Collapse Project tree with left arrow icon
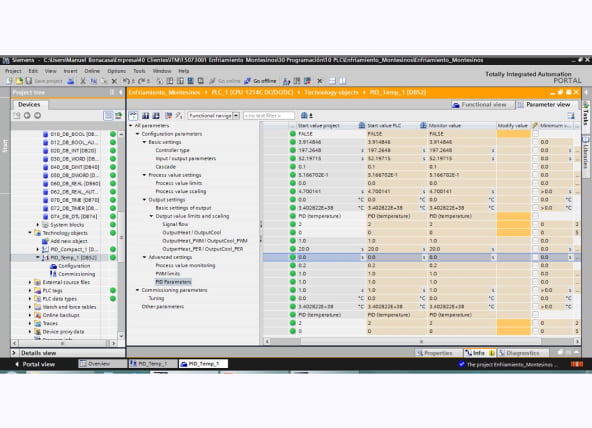The image size is (592, 428). pos(120,92)
